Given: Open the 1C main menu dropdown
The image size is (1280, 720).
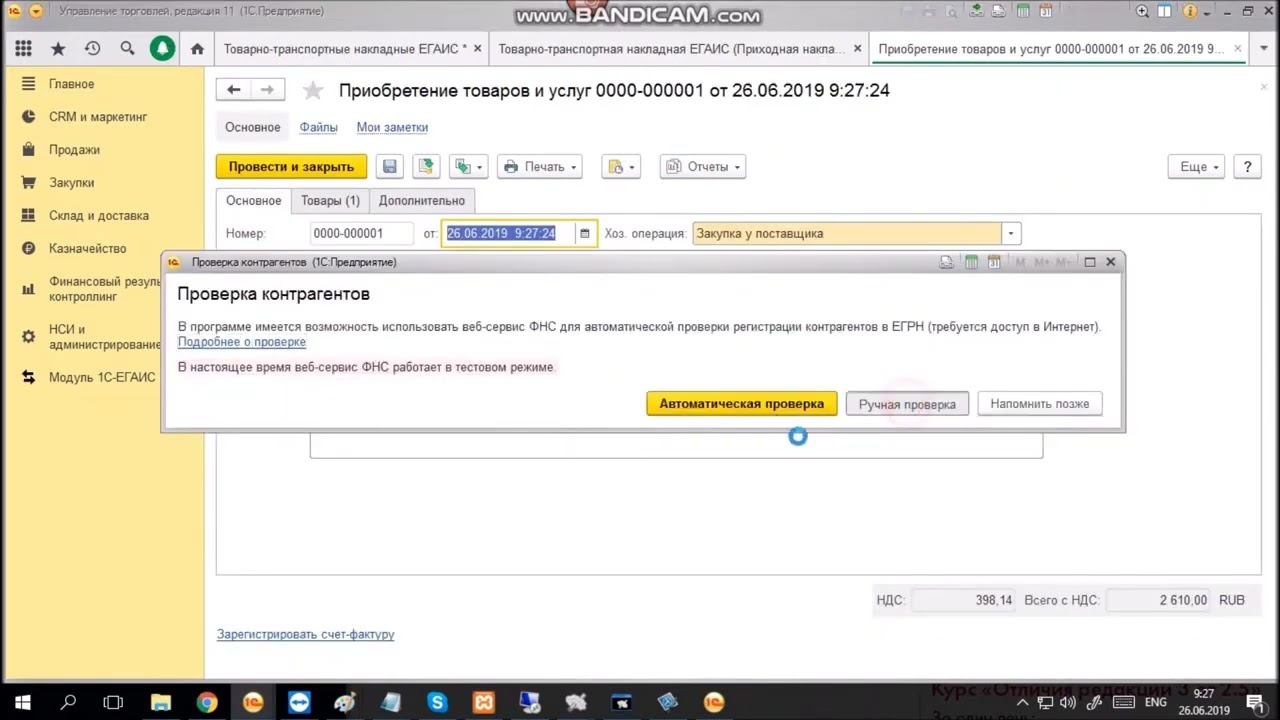Looking at the screenshot, I should [37, 12].
